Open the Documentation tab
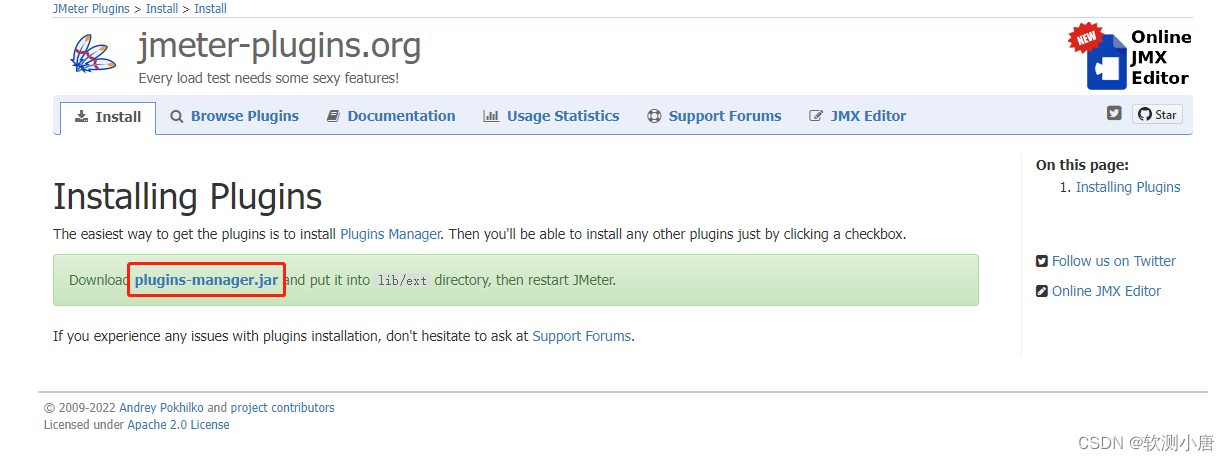 (x=391, y=116)
